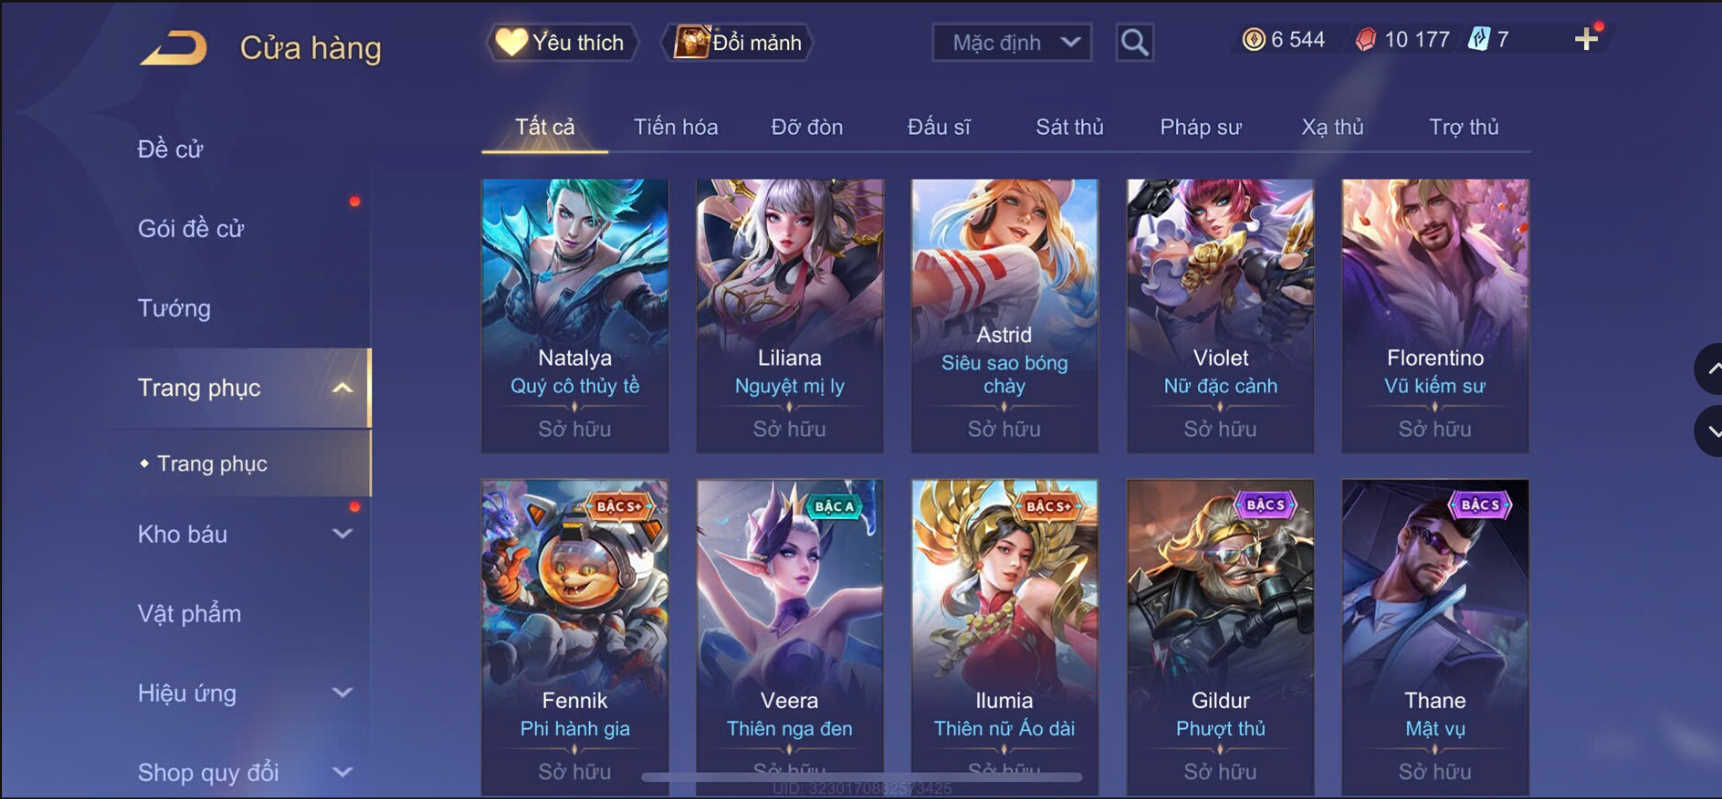Open the Tướng sidebar entry
The image size is (1722, 799).
tap(174, 308)
